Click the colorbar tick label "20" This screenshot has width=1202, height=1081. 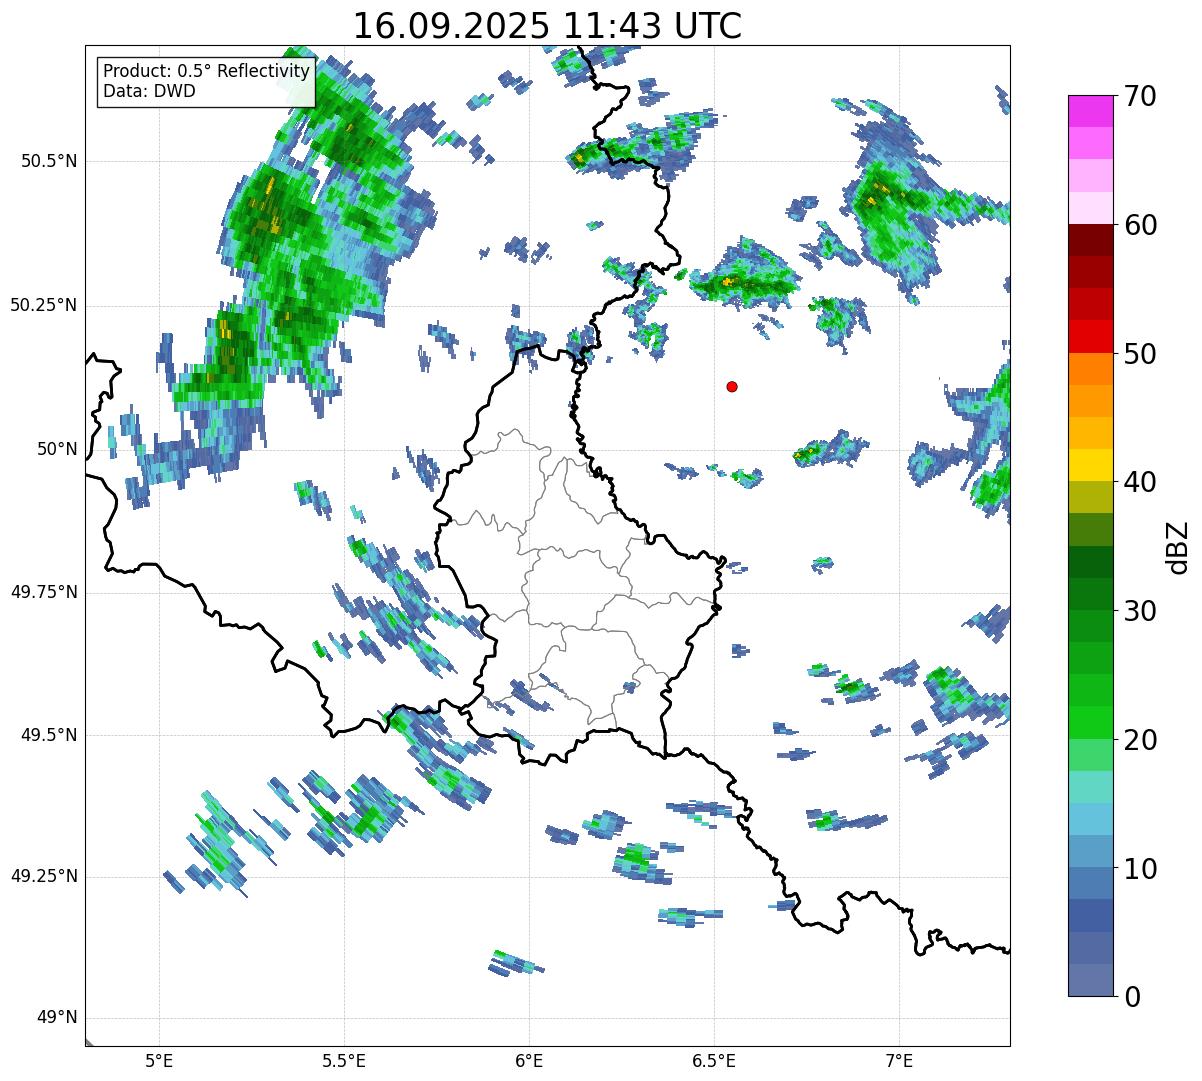coord(1140,740)
